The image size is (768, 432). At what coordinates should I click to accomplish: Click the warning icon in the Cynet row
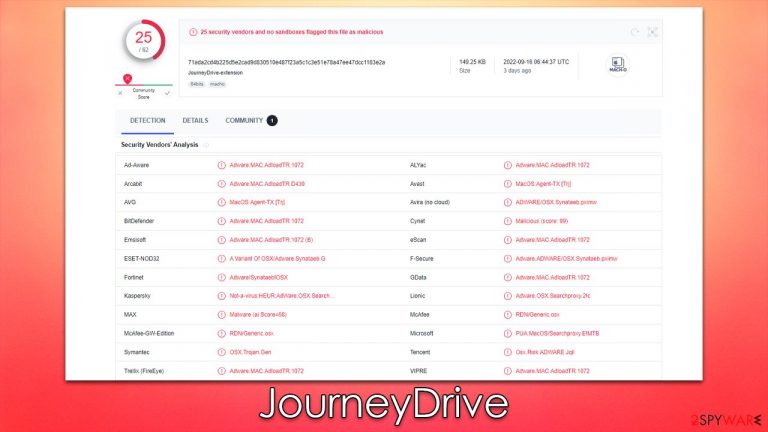[507, 221]
